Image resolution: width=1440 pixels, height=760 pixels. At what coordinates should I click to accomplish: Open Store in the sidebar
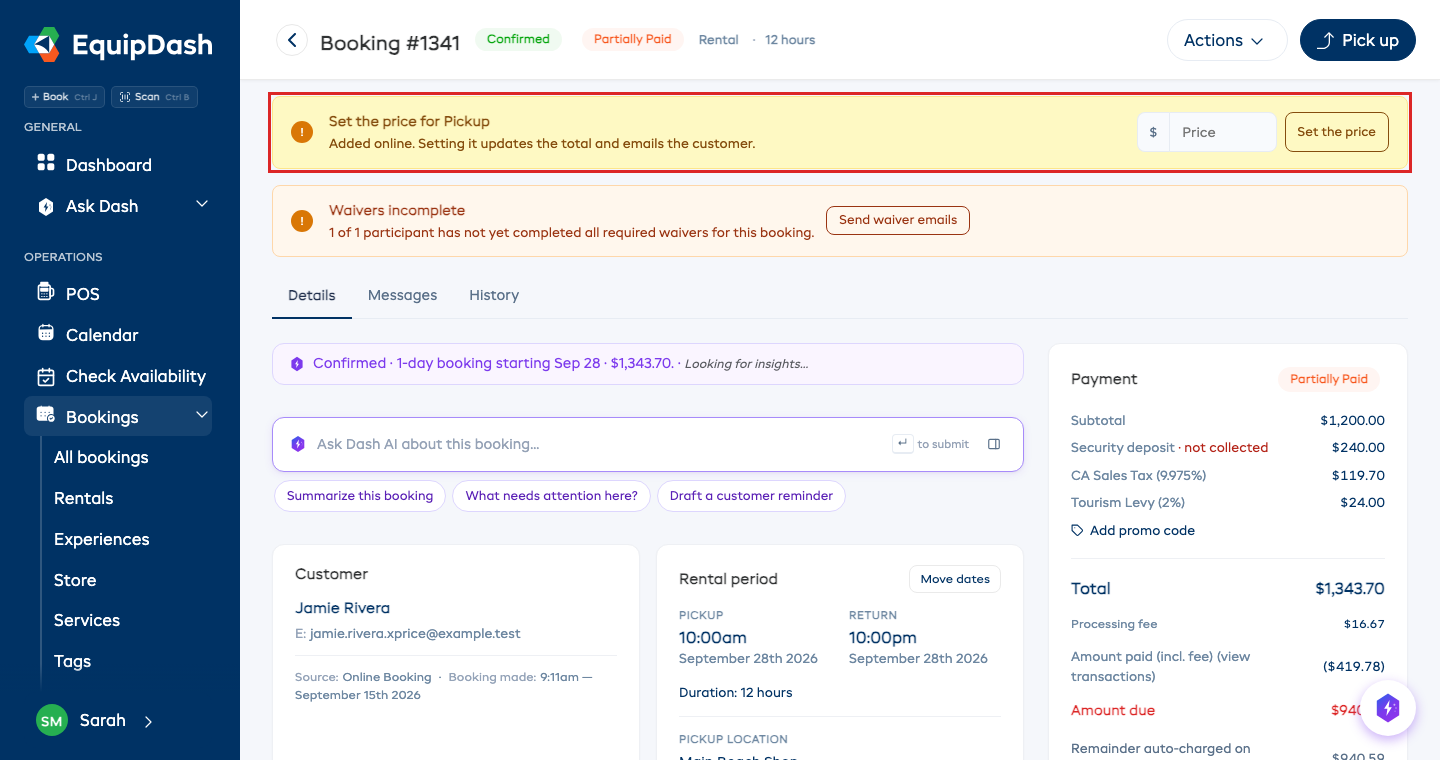pyautogui.click(x=75, y=580)
